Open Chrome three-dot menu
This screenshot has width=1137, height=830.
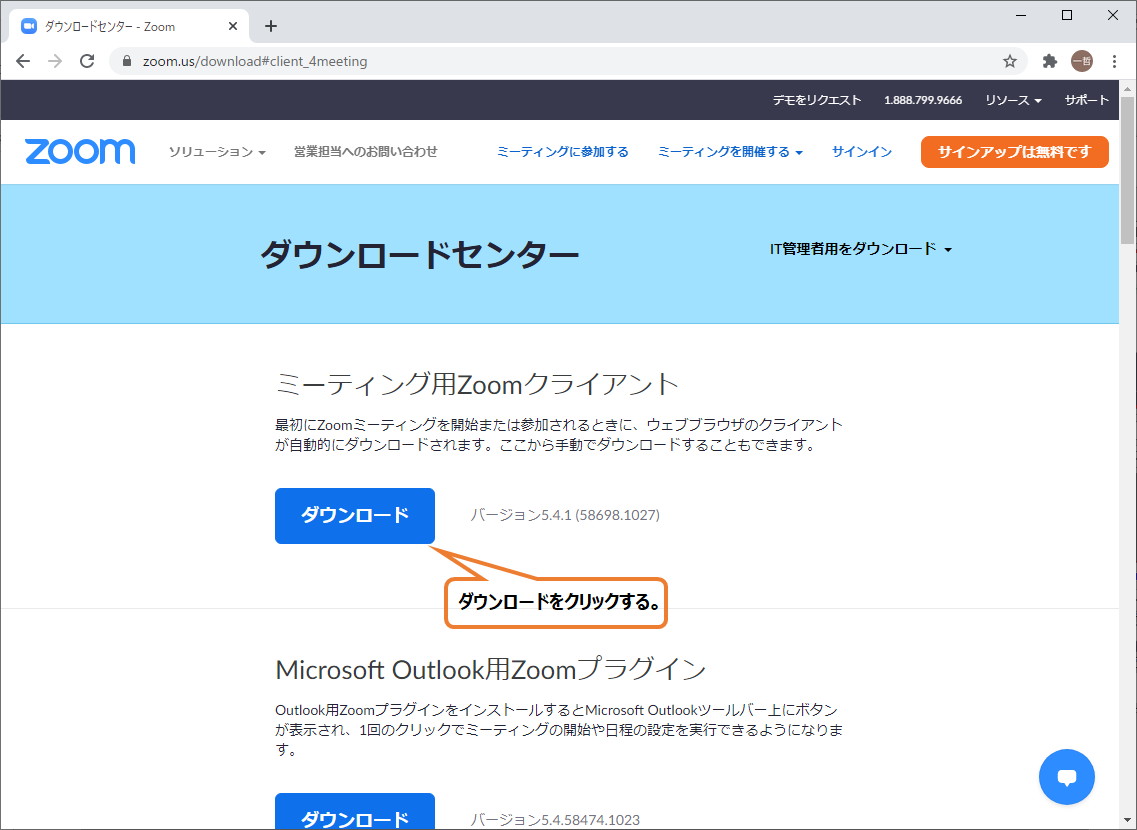coord(1114,61)
